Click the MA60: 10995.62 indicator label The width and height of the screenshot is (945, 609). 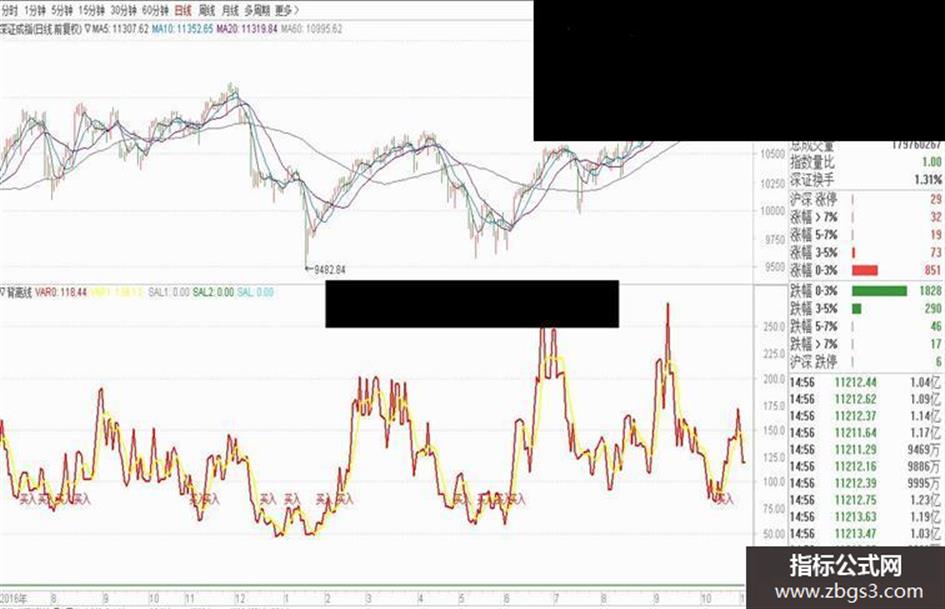pos(311,29)
